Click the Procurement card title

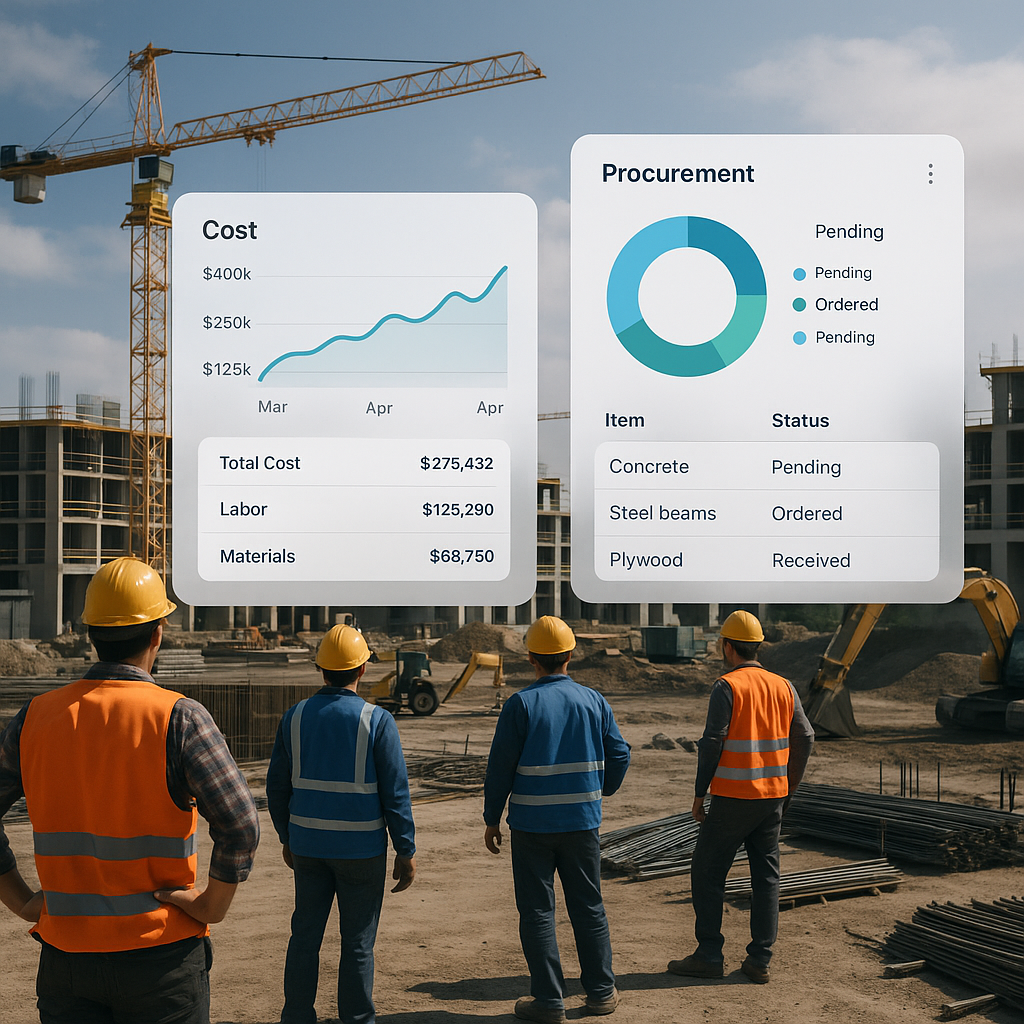(678, 174)
